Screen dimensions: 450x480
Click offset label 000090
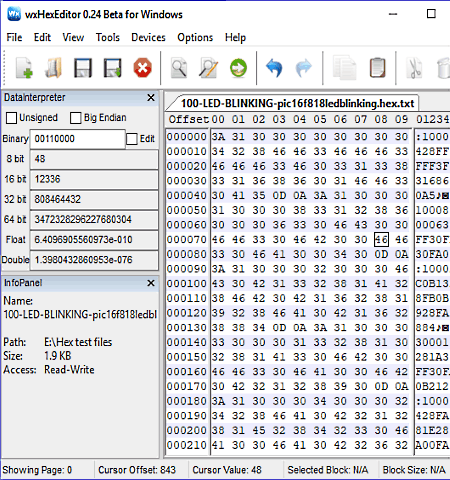coord(187,269)
